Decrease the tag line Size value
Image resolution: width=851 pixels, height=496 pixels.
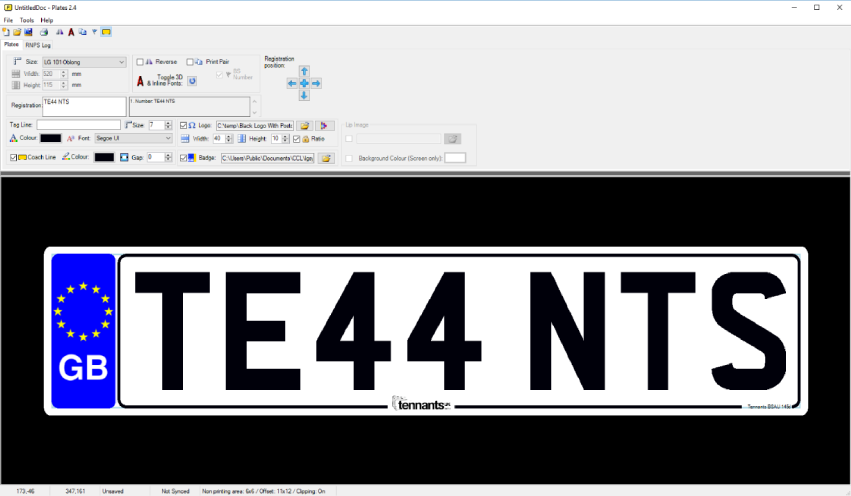point(168,128)
